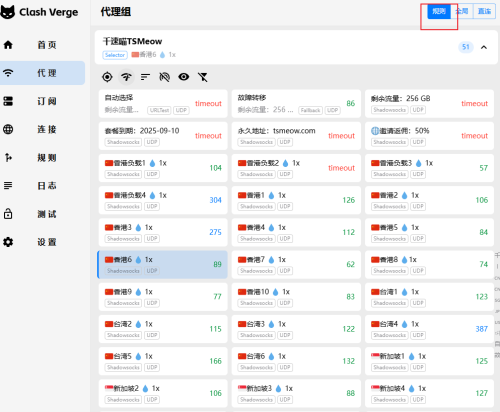The height and width of the screenshot is (412, 500).
Task: Select the highlighted 香港6 node card
Action: [x=162, y=264]
